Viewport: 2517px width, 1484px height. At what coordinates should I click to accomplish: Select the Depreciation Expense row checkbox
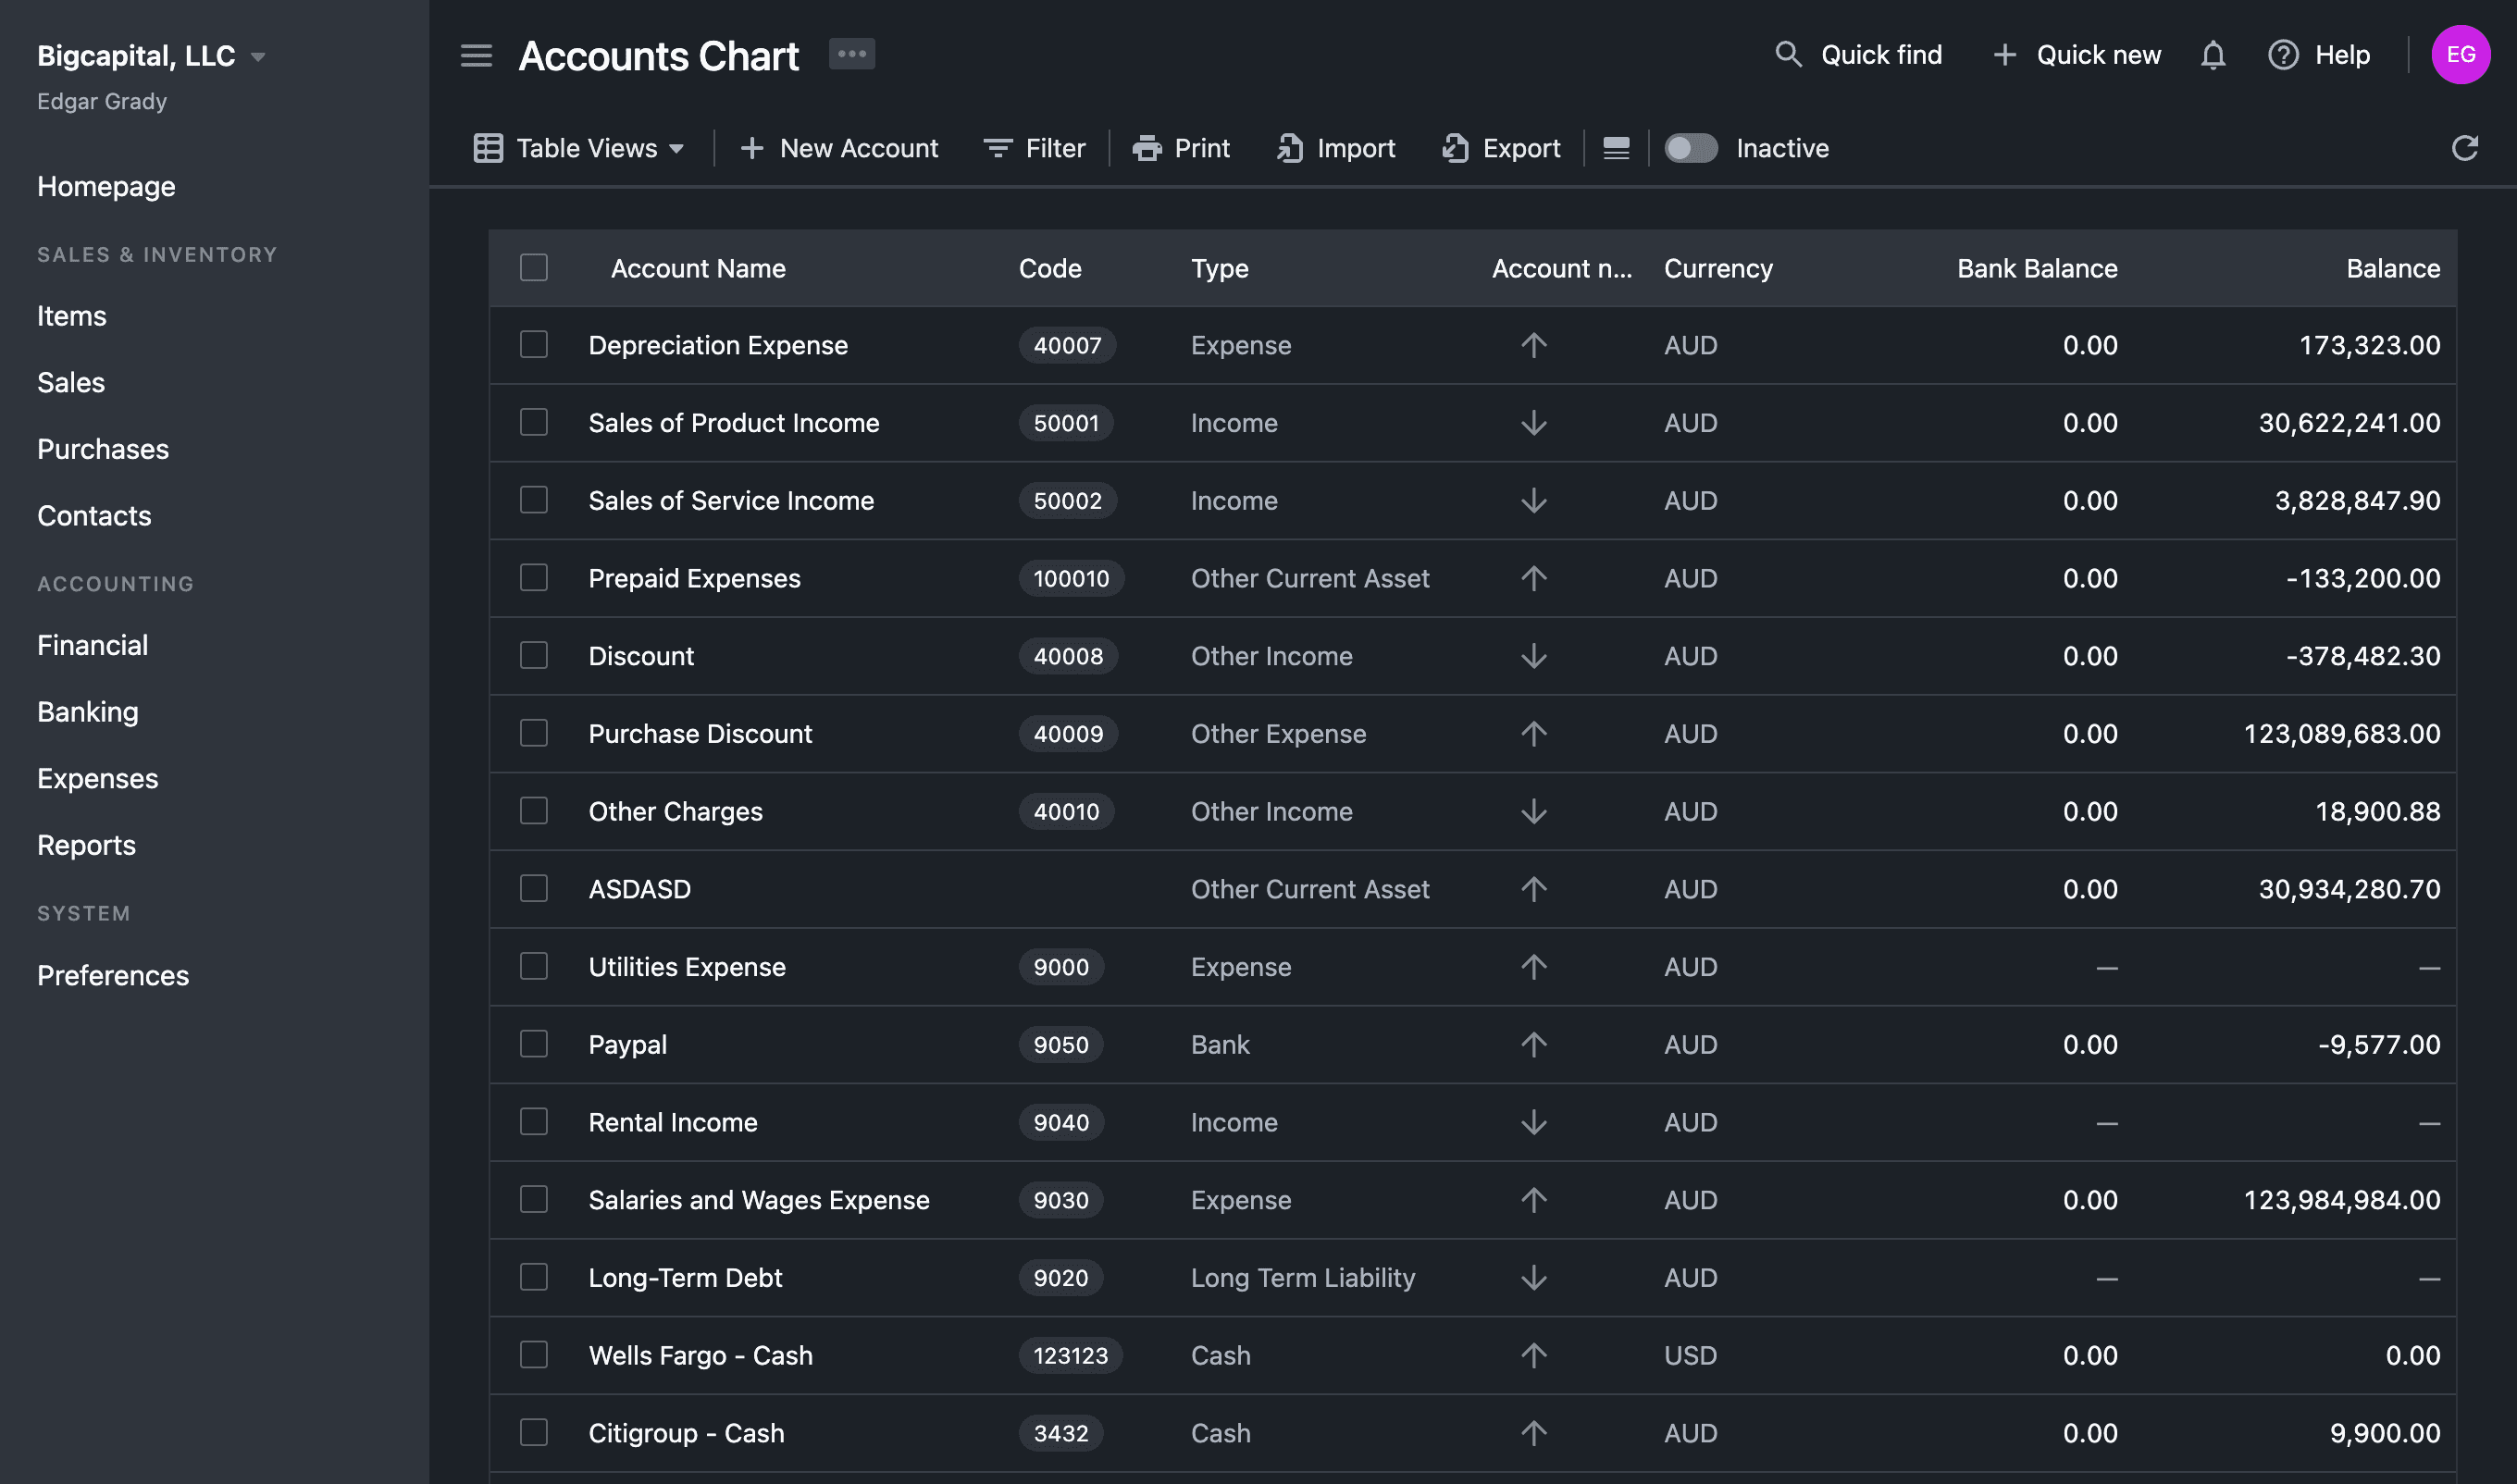coord(534,344)
